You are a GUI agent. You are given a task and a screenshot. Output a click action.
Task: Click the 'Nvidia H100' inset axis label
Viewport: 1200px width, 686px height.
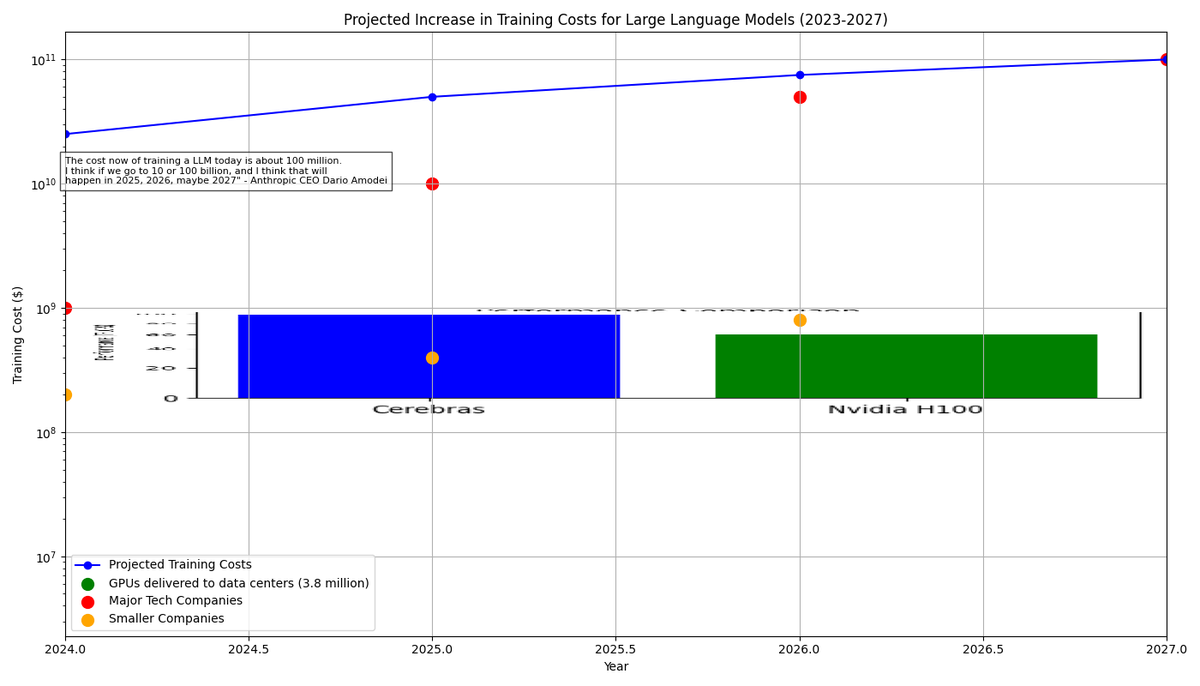tap(906, 410)
